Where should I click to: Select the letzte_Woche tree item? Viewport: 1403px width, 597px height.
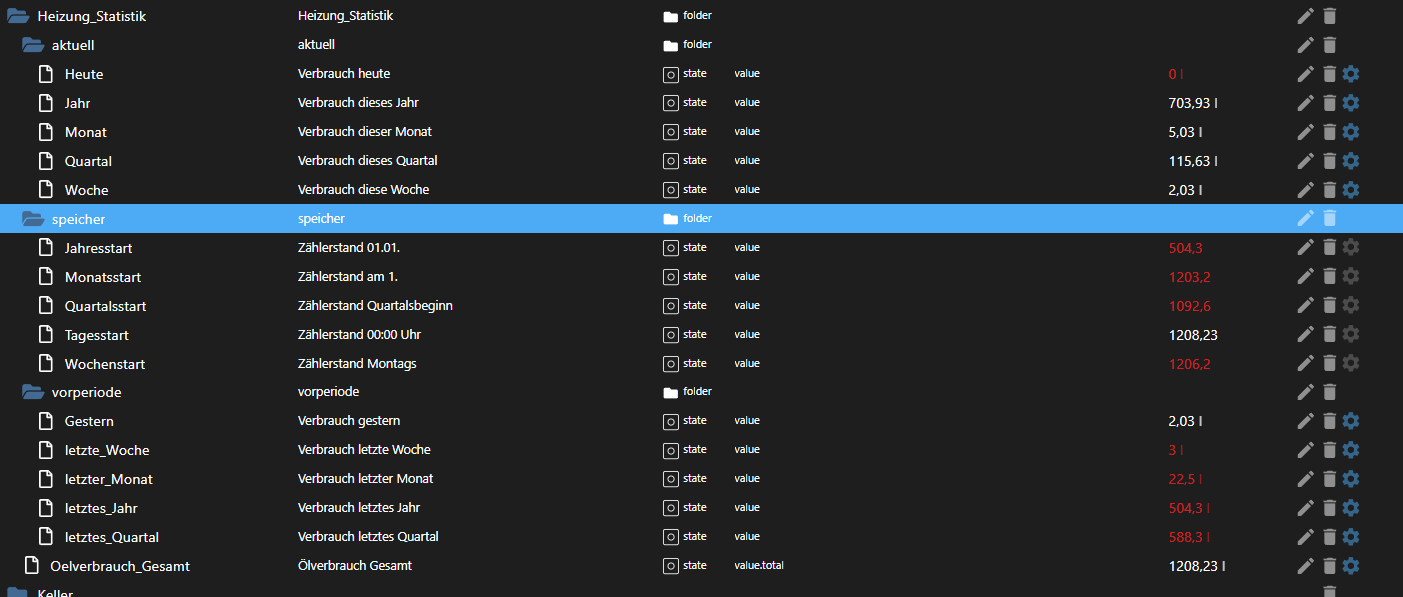tap(107, 451)
